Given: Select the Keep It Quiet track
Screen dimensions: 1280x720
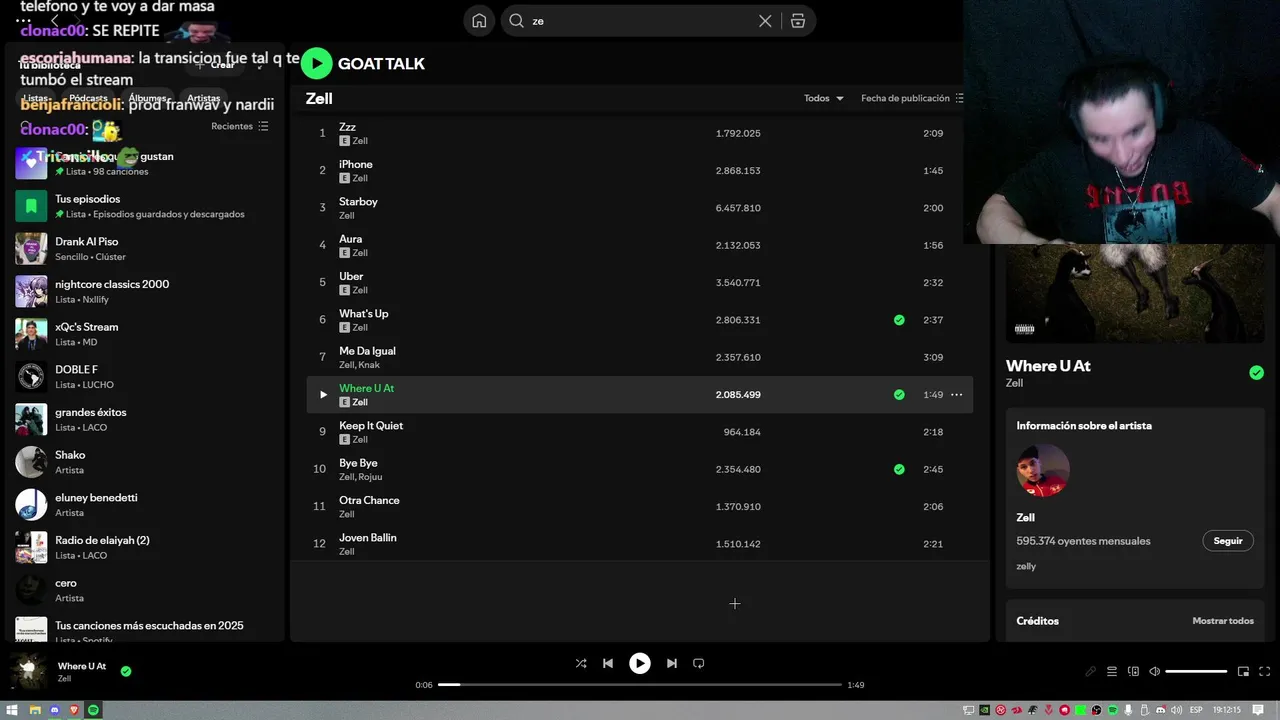Looking at the screenshot, I should (640, 432).
